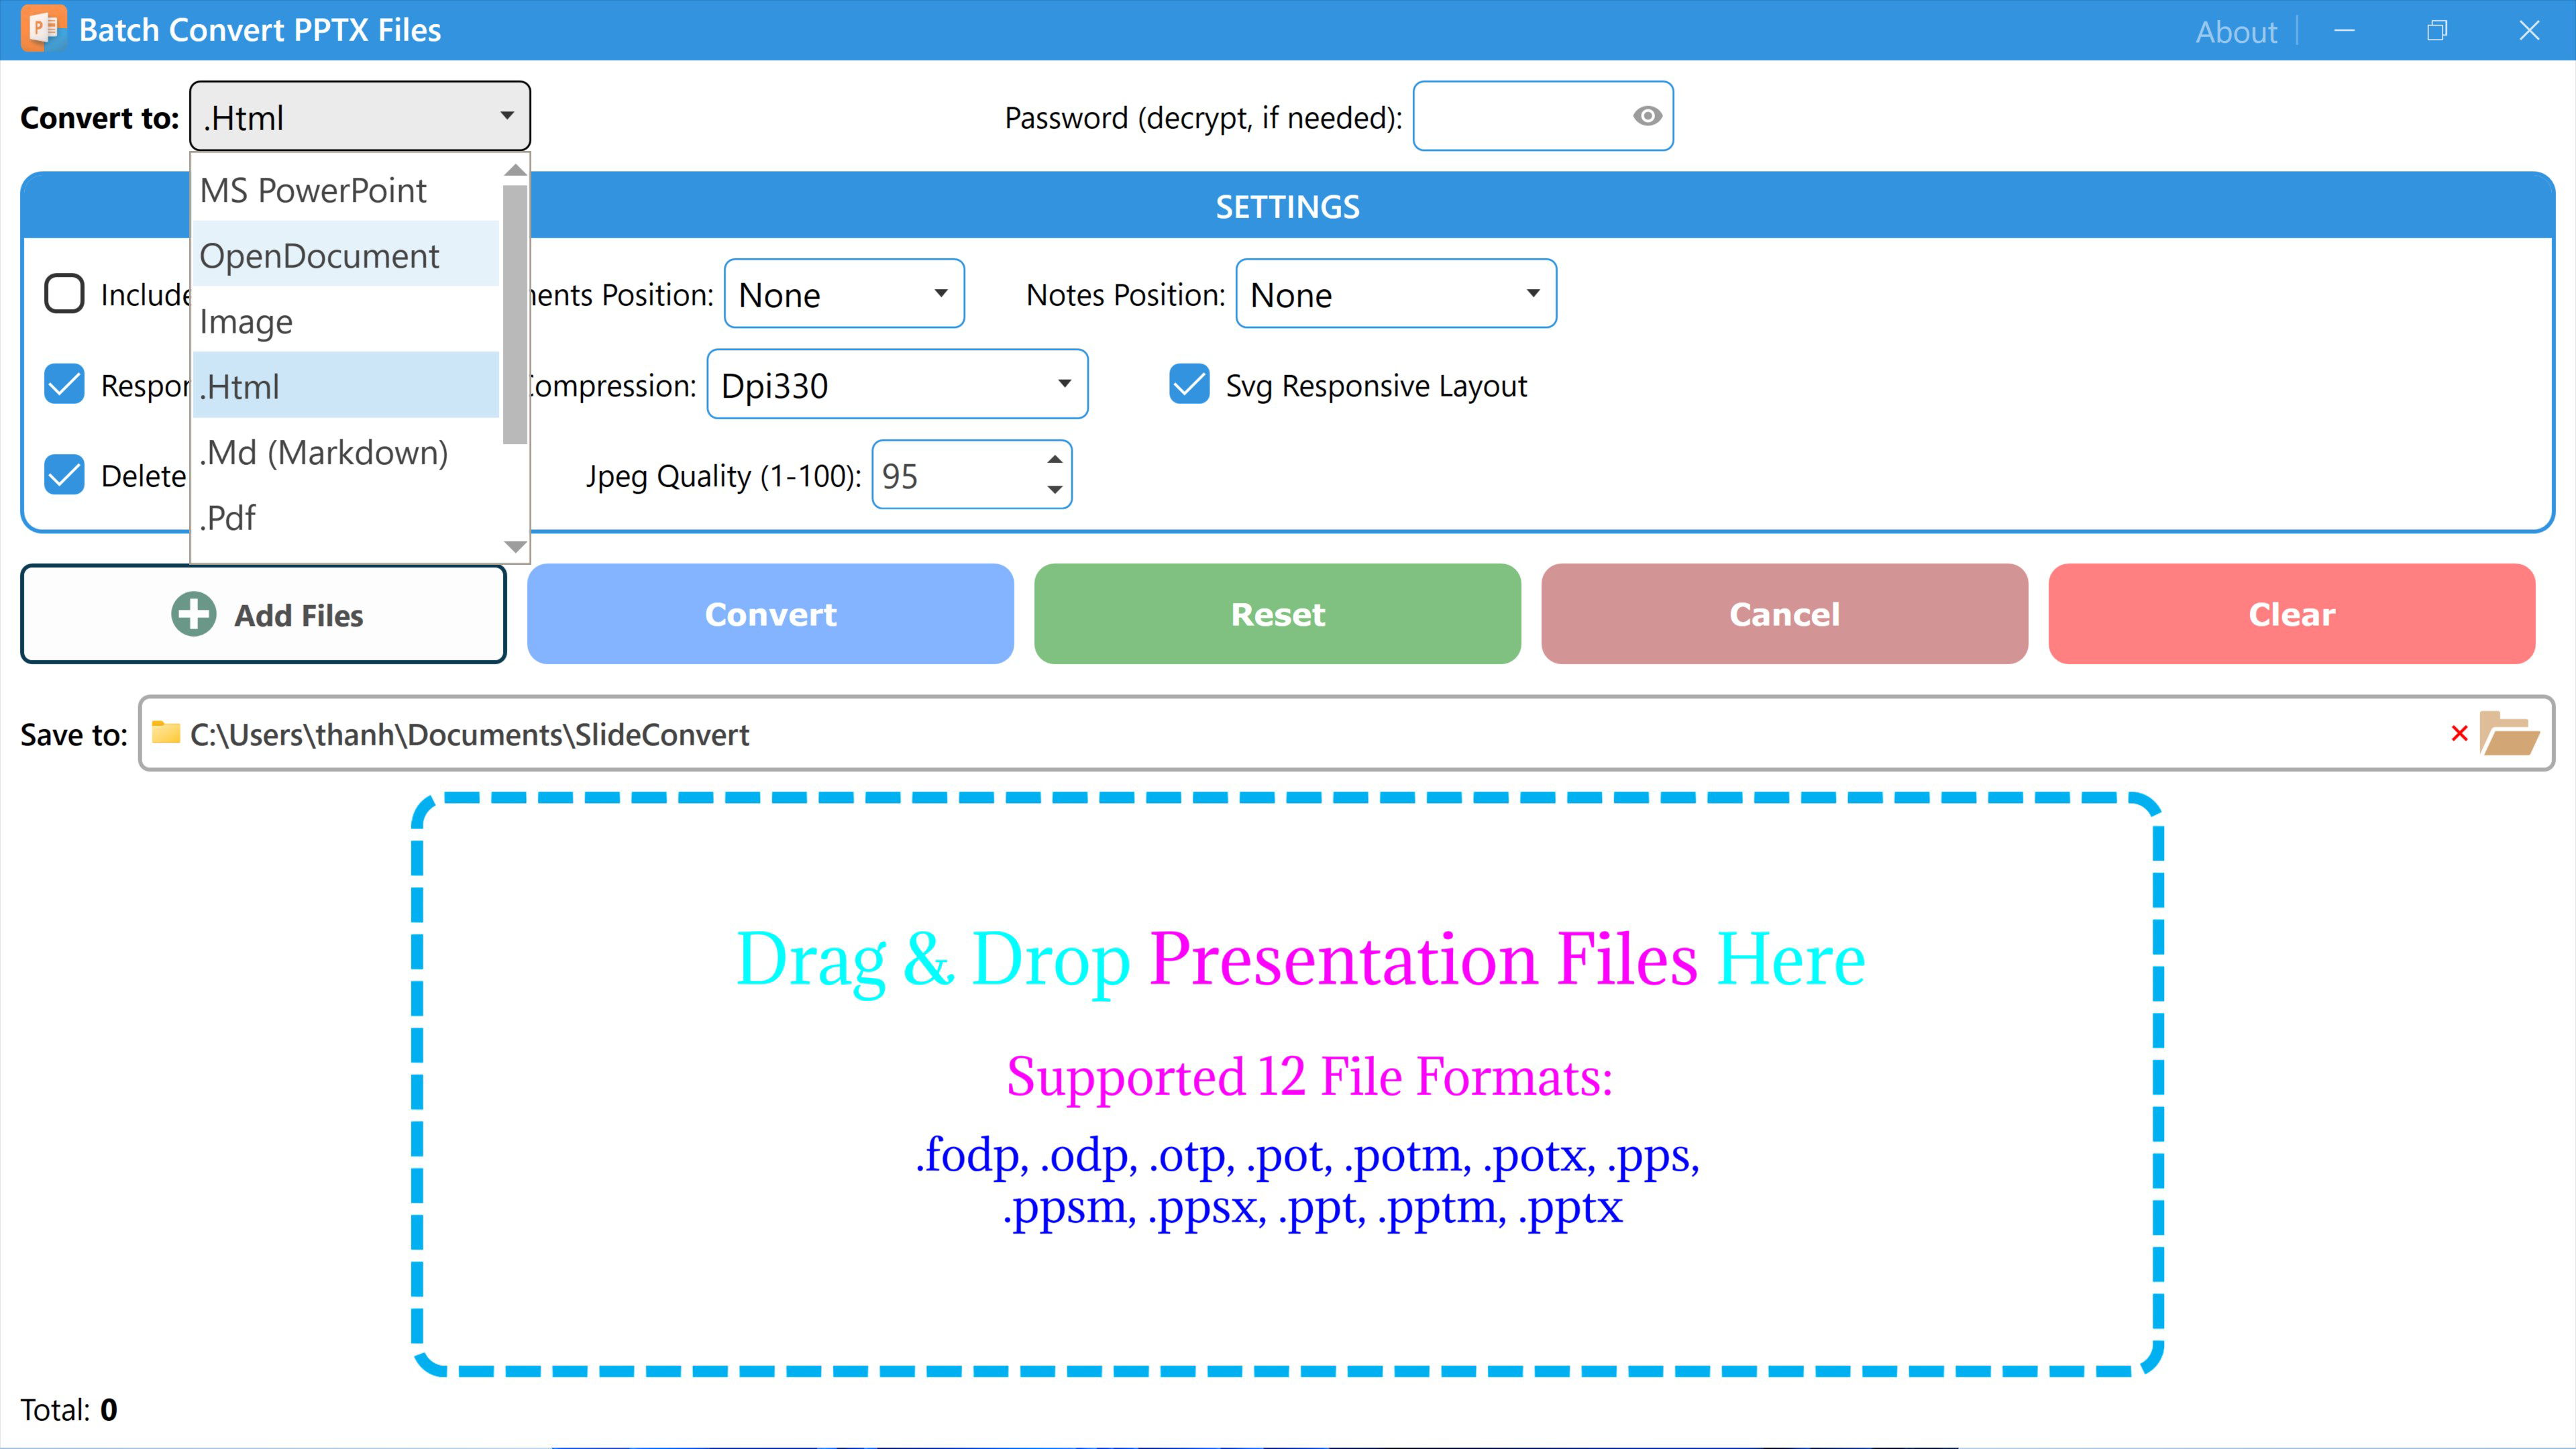Disable Svg Responsive Layout checkbox
This screenshot has width=2576, height=1449.
1189,385
